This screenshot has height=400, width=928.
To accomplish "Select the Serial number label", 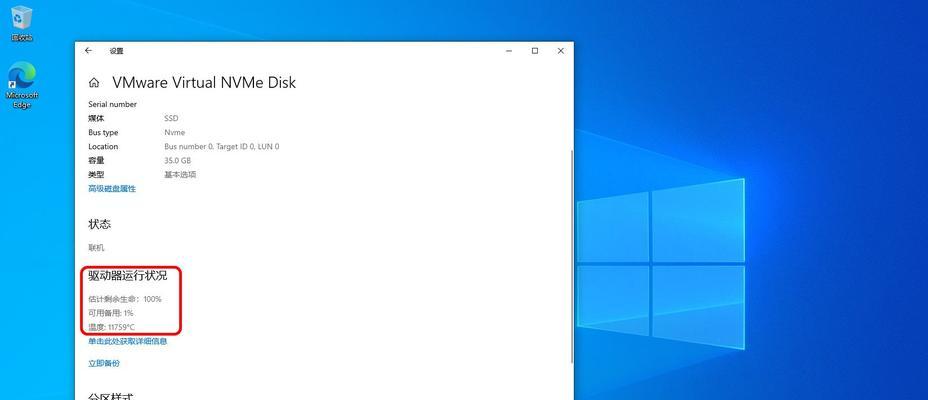I will tap(112, 104).
